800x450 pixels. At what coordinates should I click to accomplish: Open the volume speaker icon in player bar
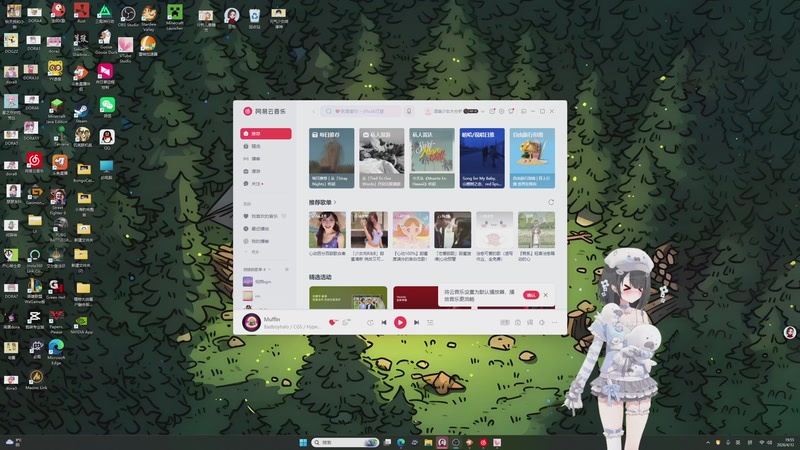(x=542, y=322)
